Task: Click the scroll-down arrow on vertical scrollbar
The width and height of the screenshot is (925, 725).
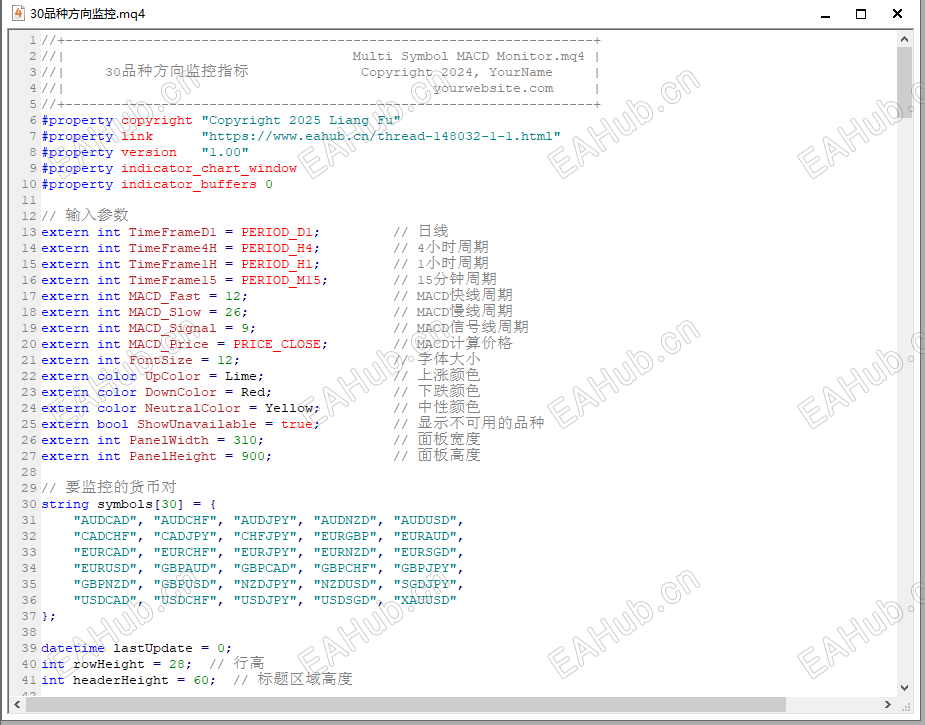Action: pos(903,689)
